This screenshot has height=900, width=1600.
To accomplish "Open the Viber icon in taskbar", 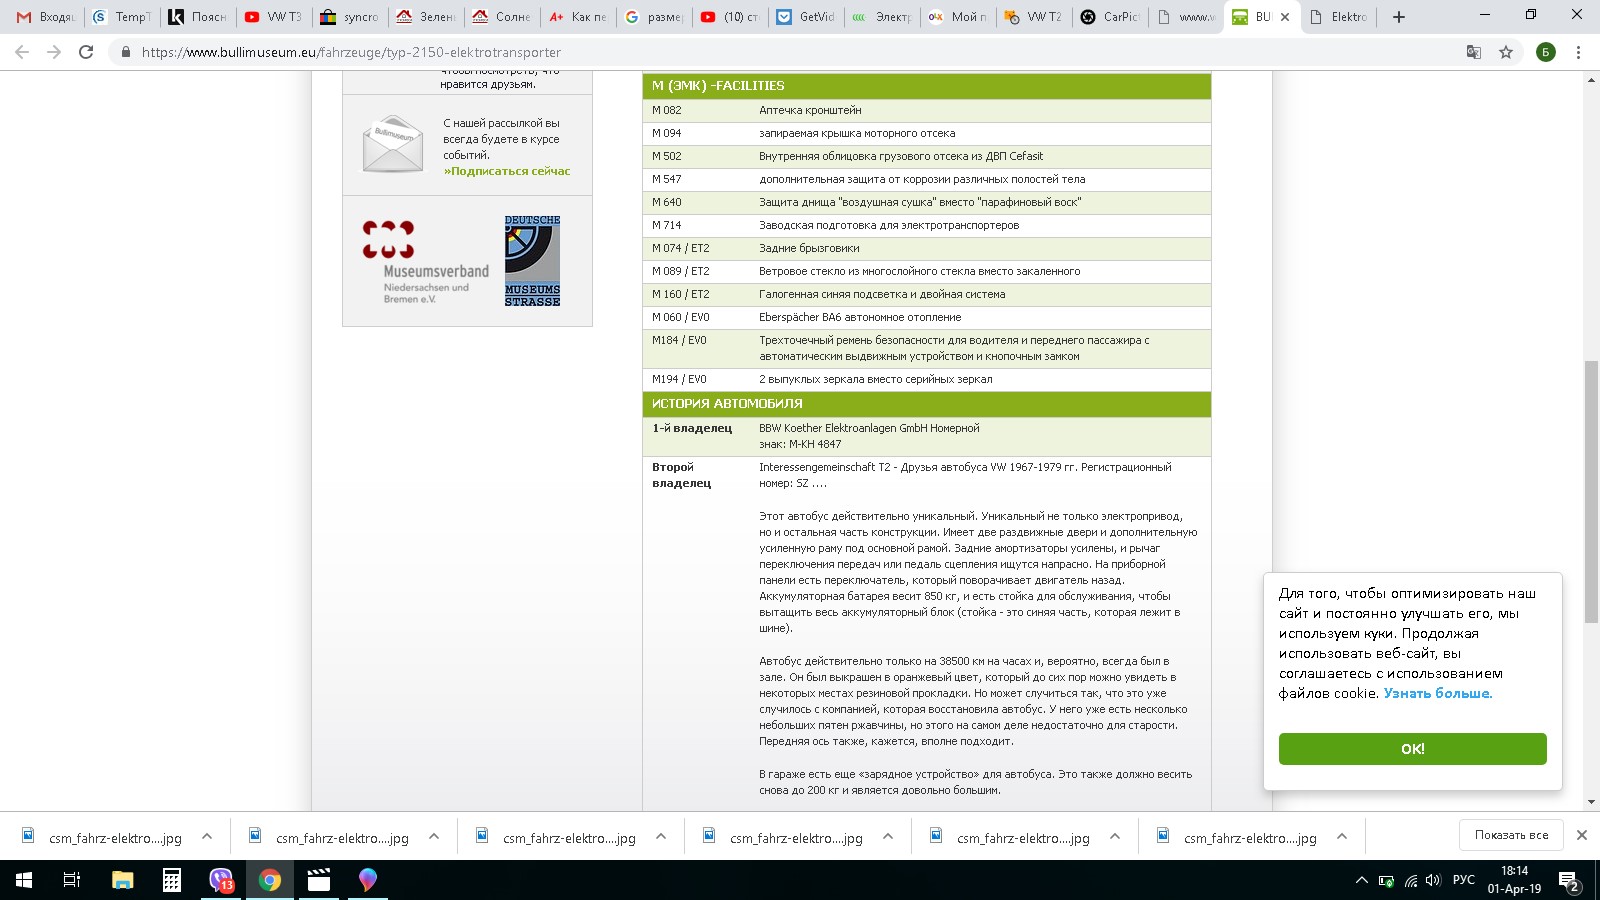I will point(221,880).
